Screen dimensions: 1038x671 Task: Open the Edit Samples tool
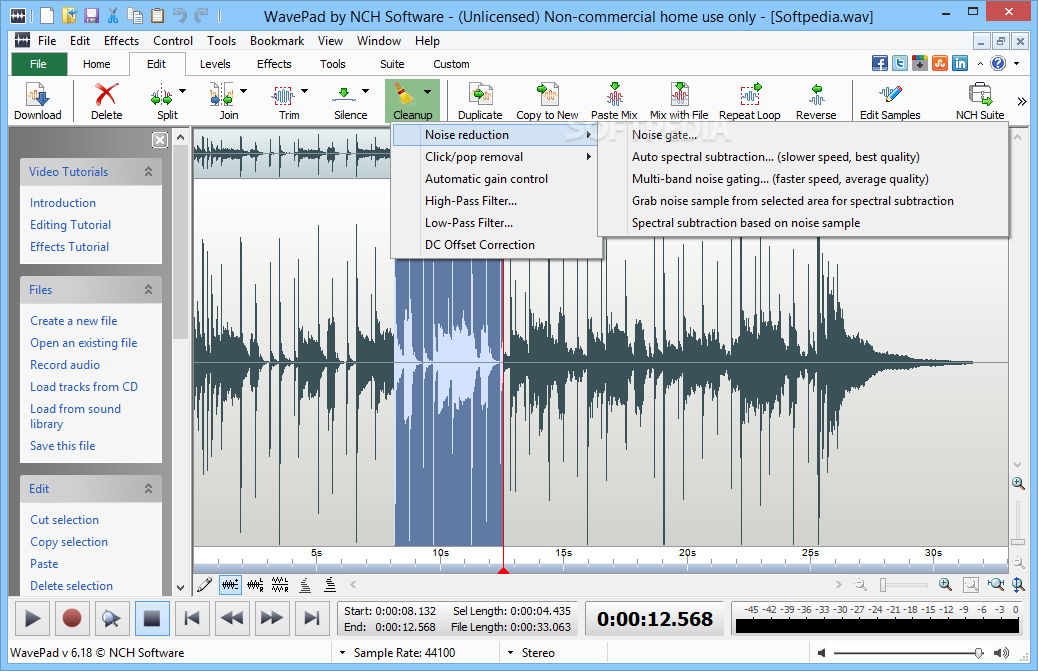pos(890,95)
